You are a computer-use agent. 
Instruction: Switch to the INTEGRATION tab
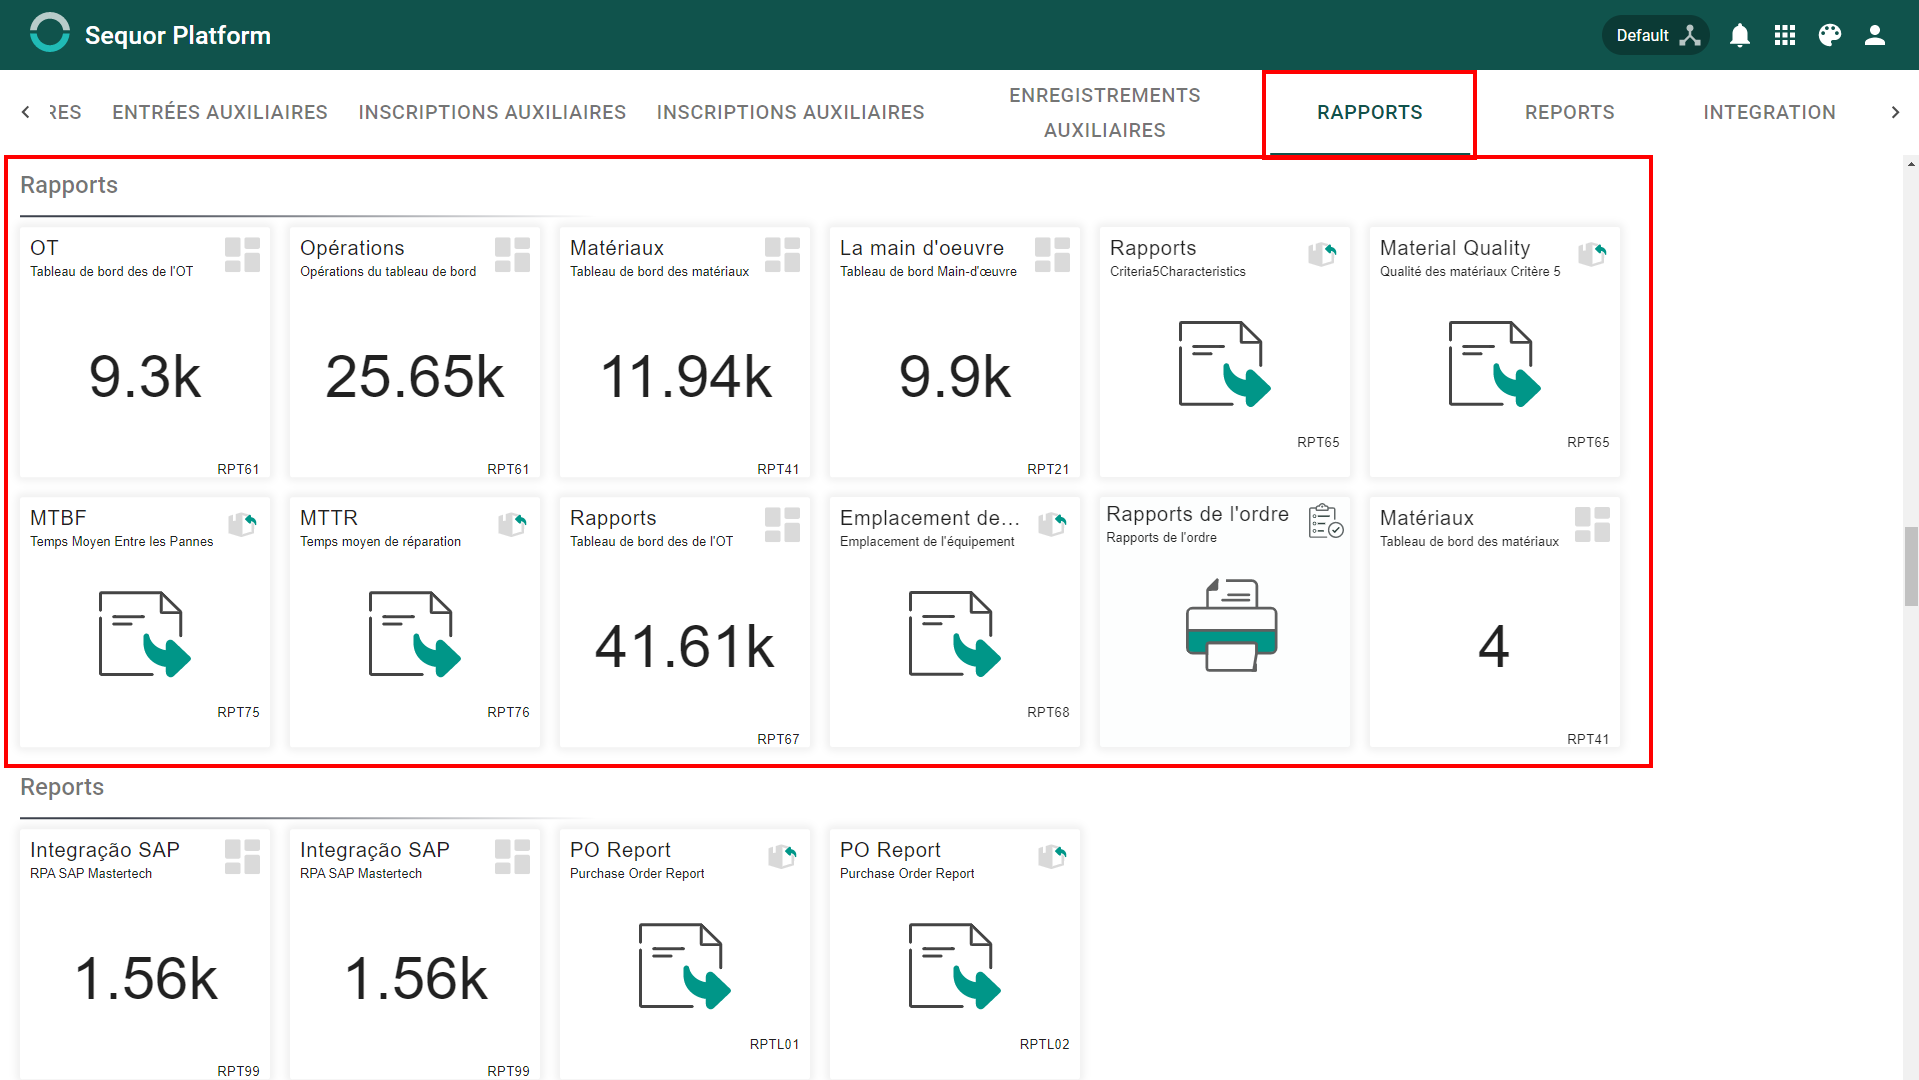click(x=1769, y=112)
